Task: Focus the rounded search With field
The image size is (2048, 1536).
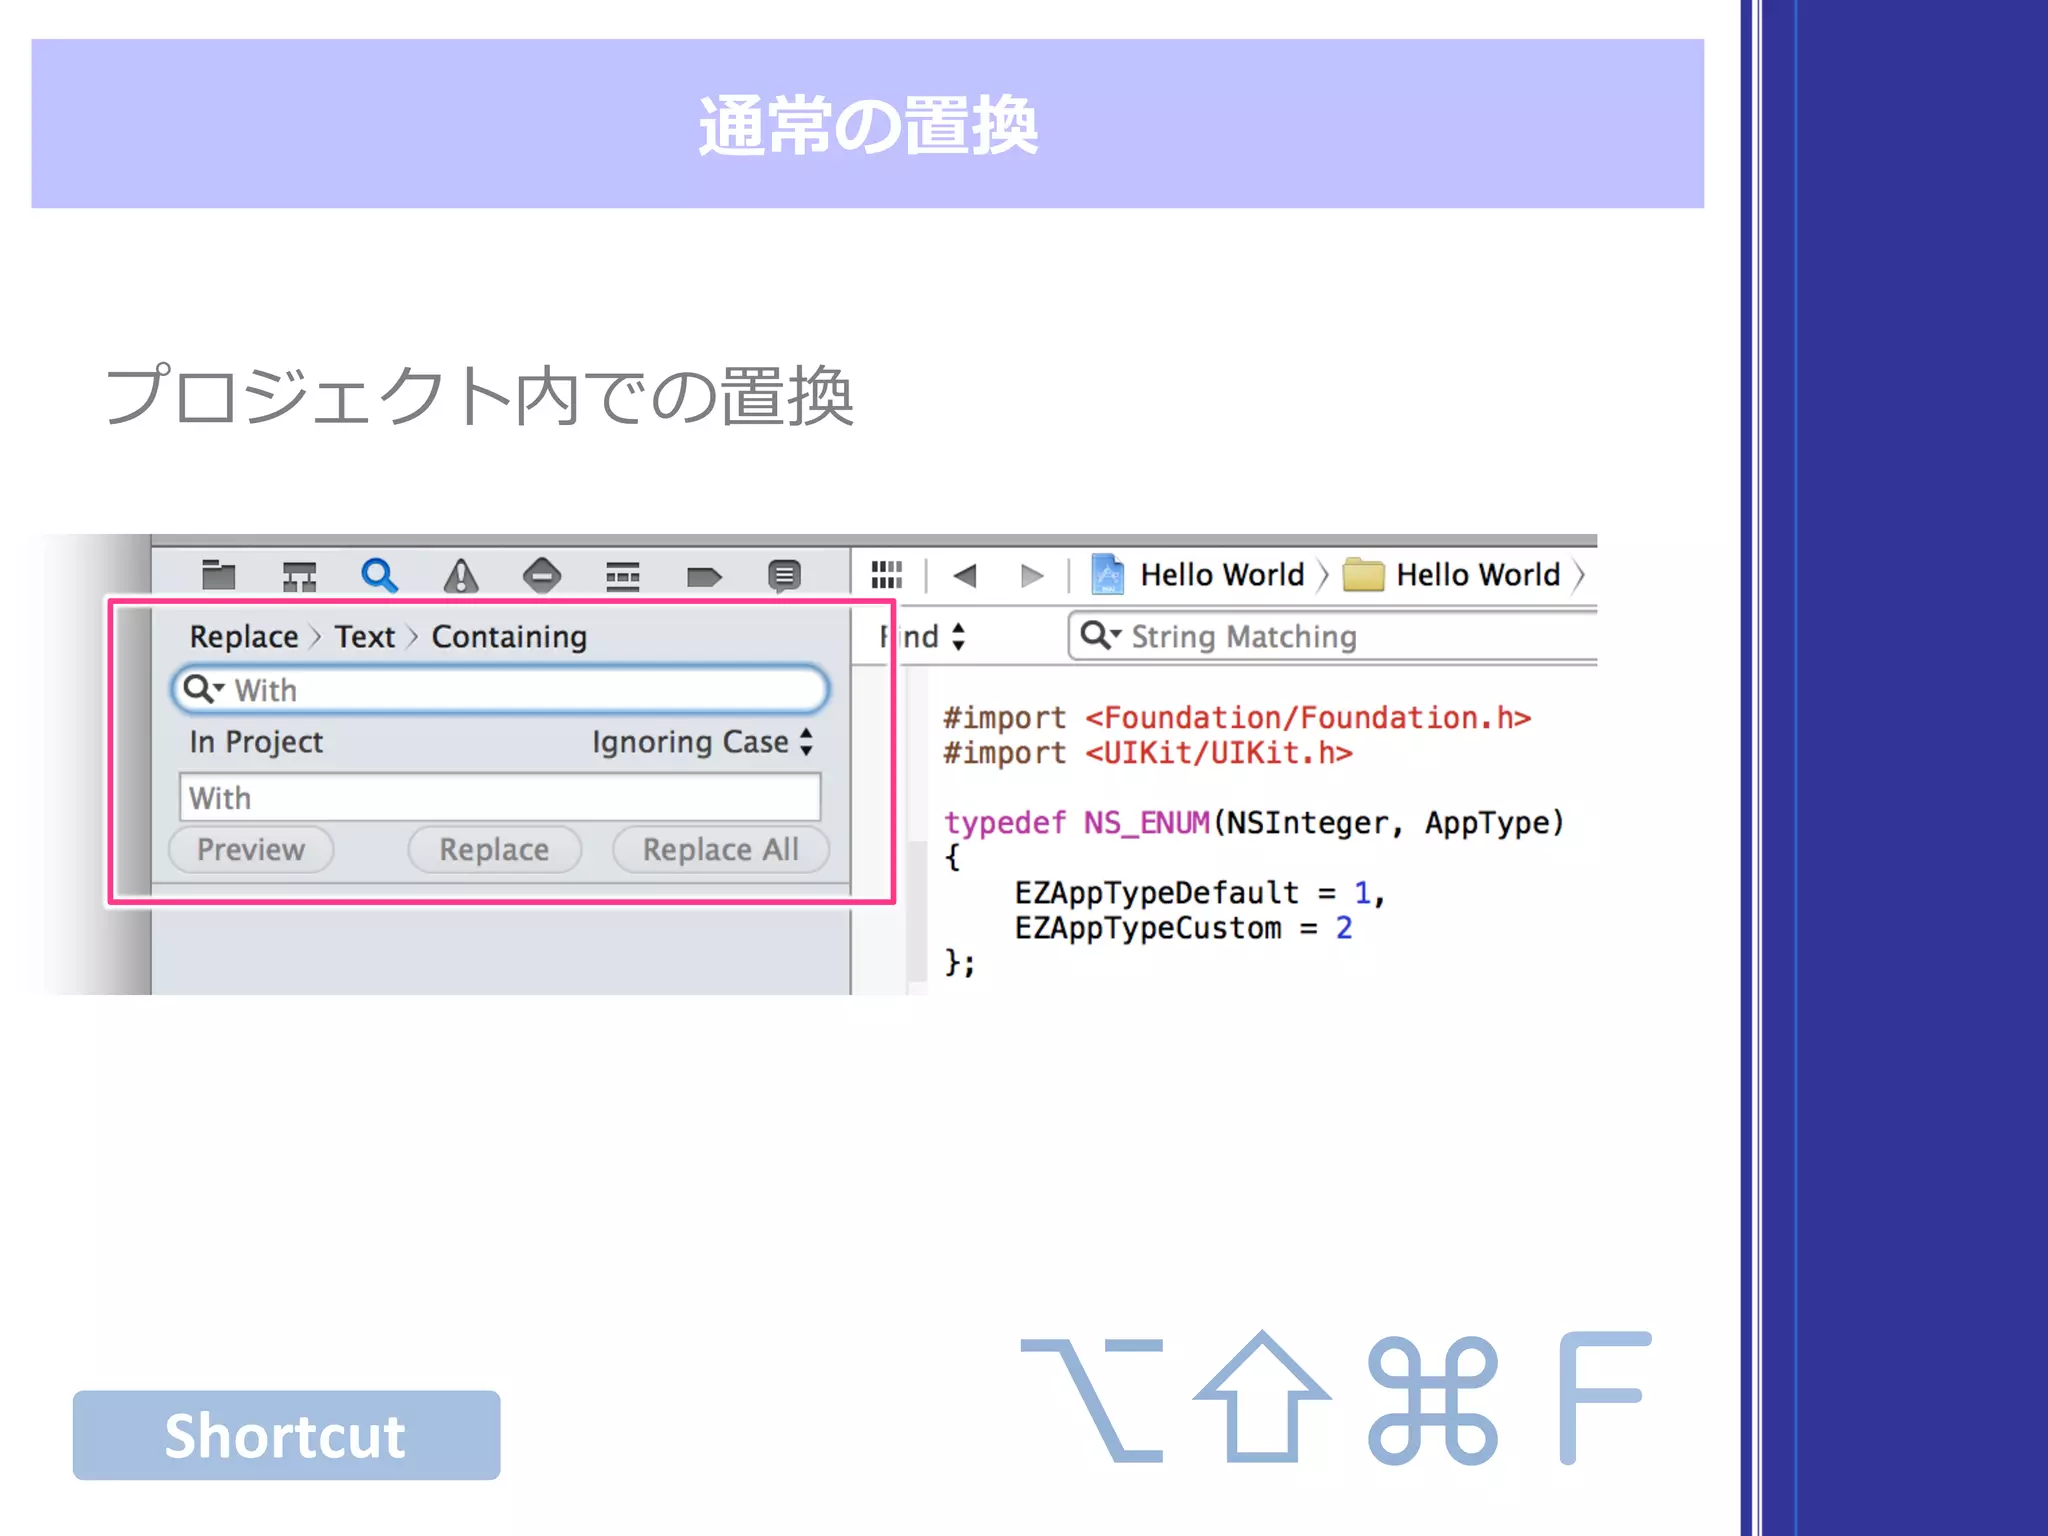Action: pos(500,690)
